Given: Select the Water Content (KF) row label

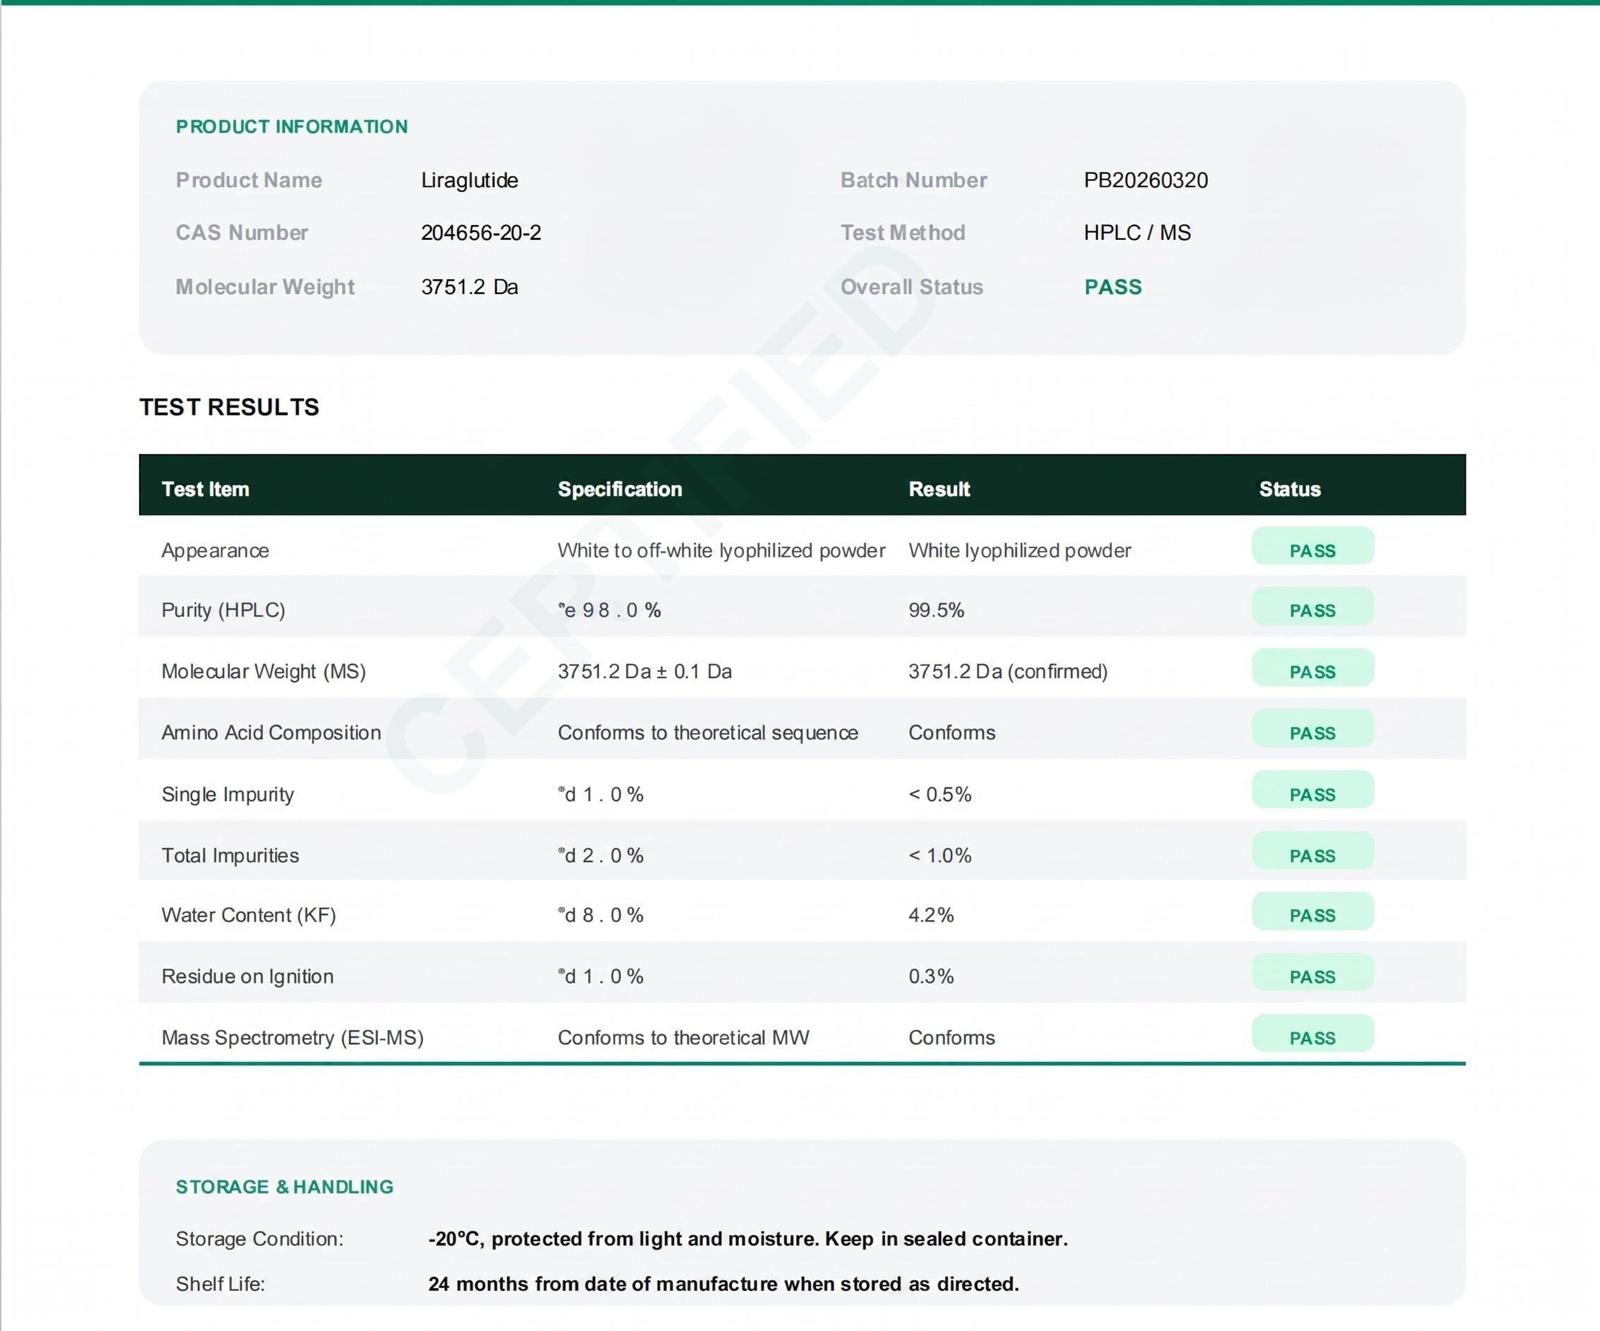Looking at the screenshot, I should (248, 915).
